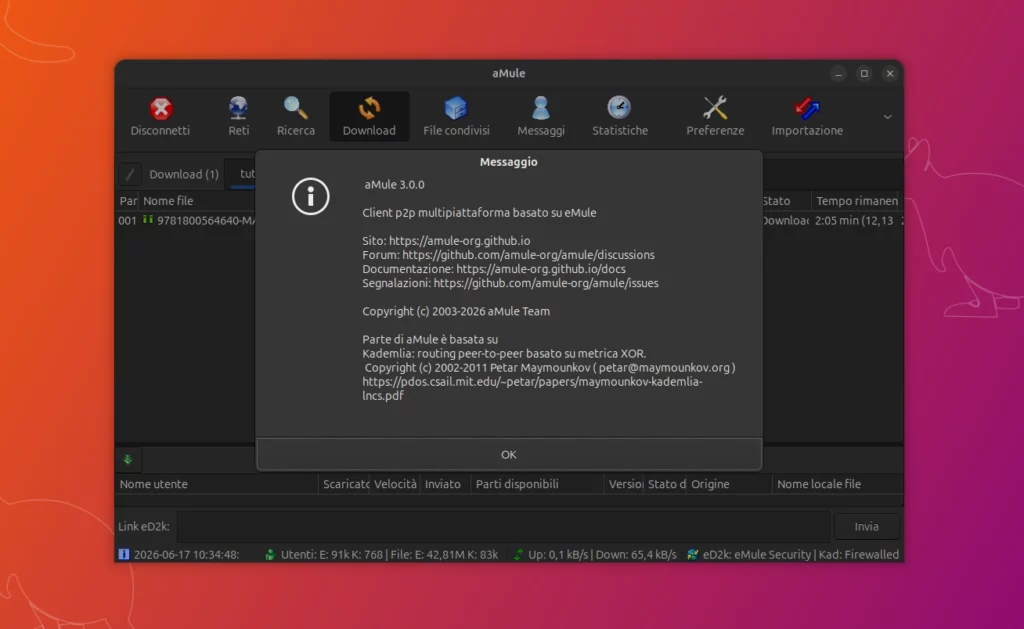Expand the toolbar overflow chevron
Image resolution: width=1024 pixels, height=629 pixels.
(x=887, y=117)
